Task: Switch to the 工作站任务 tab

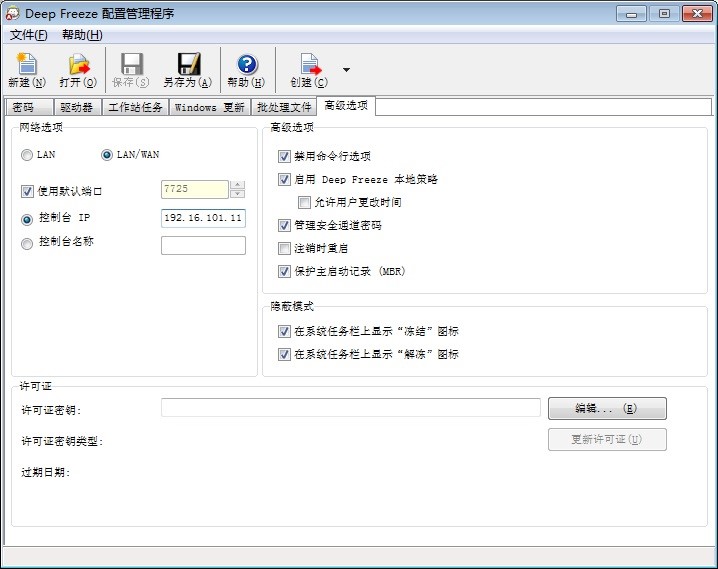Action: pyautogui.click(x=135, y=107)
